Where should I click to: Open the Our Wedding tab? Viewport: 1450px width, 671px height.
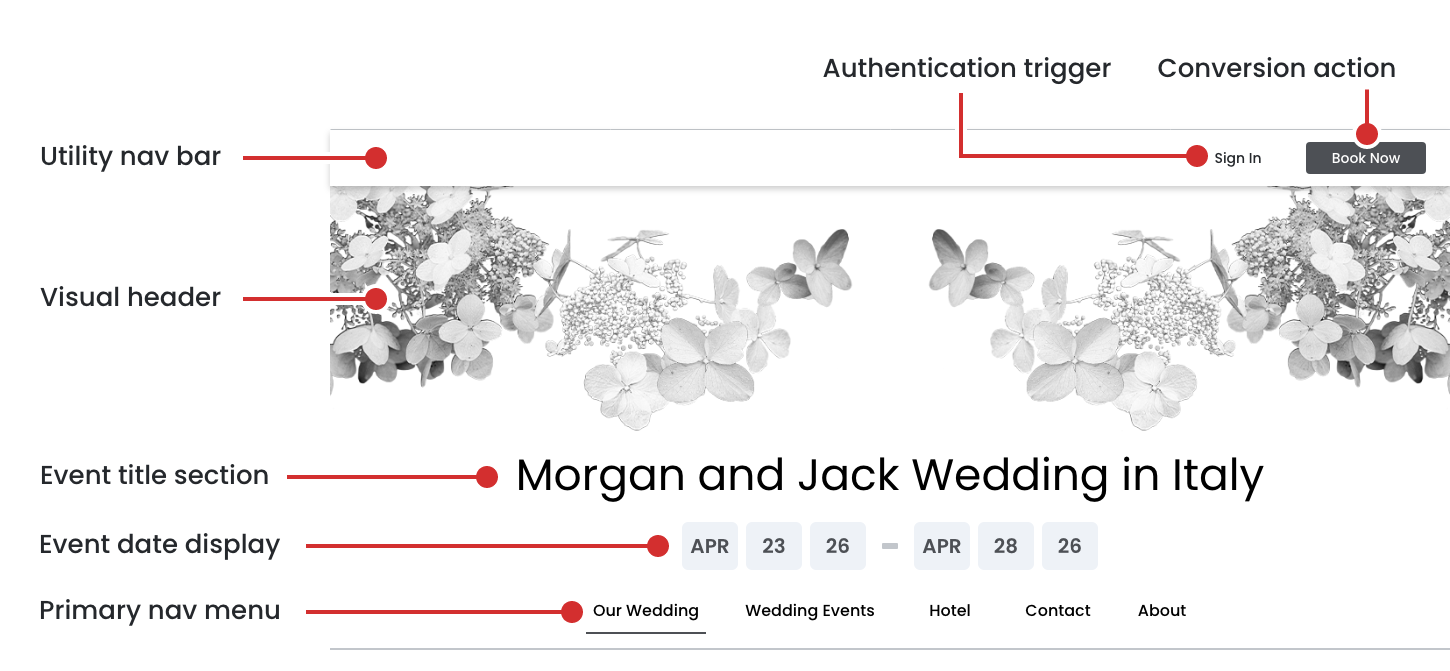pyautogui.click(x=645, y=611)
